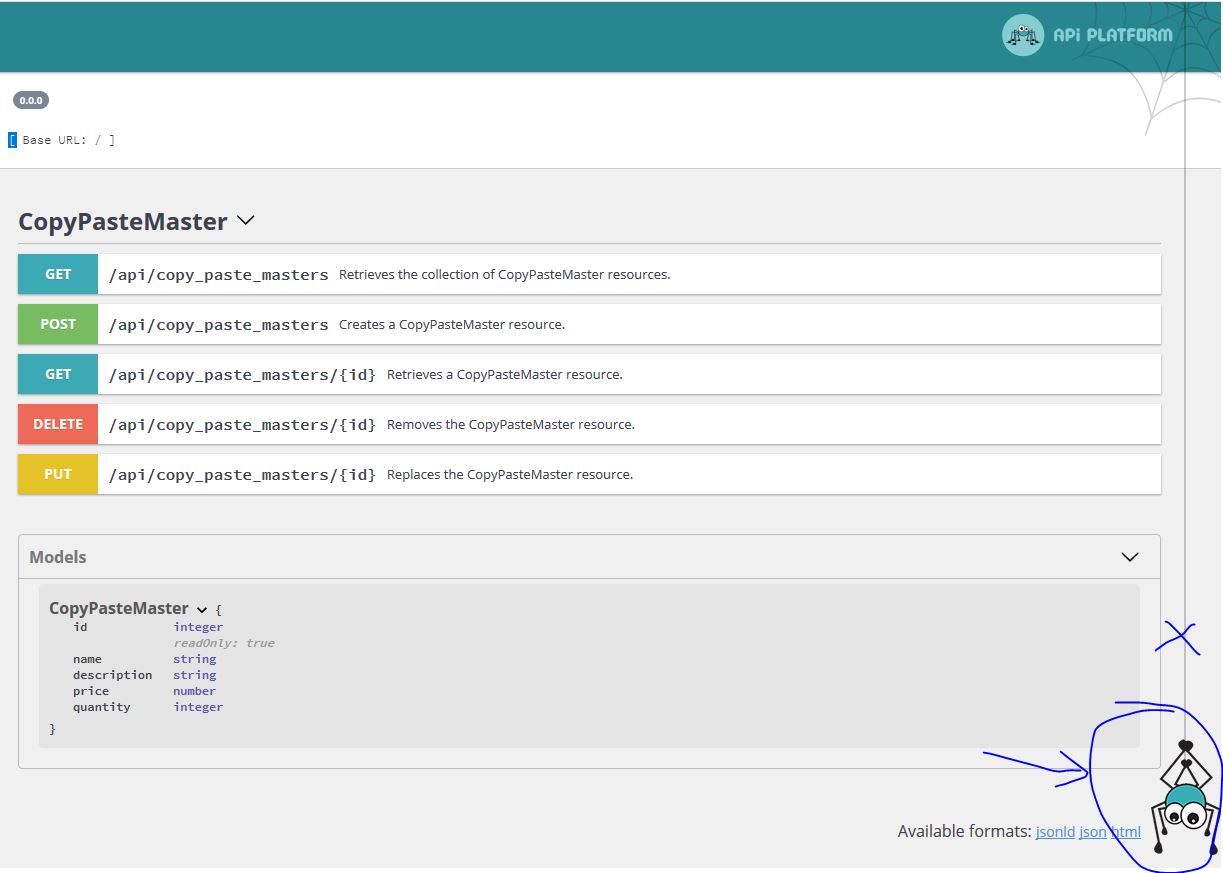Click the 'description' property in model
This screenshot has width=1223, height=873.
[113, 675]
